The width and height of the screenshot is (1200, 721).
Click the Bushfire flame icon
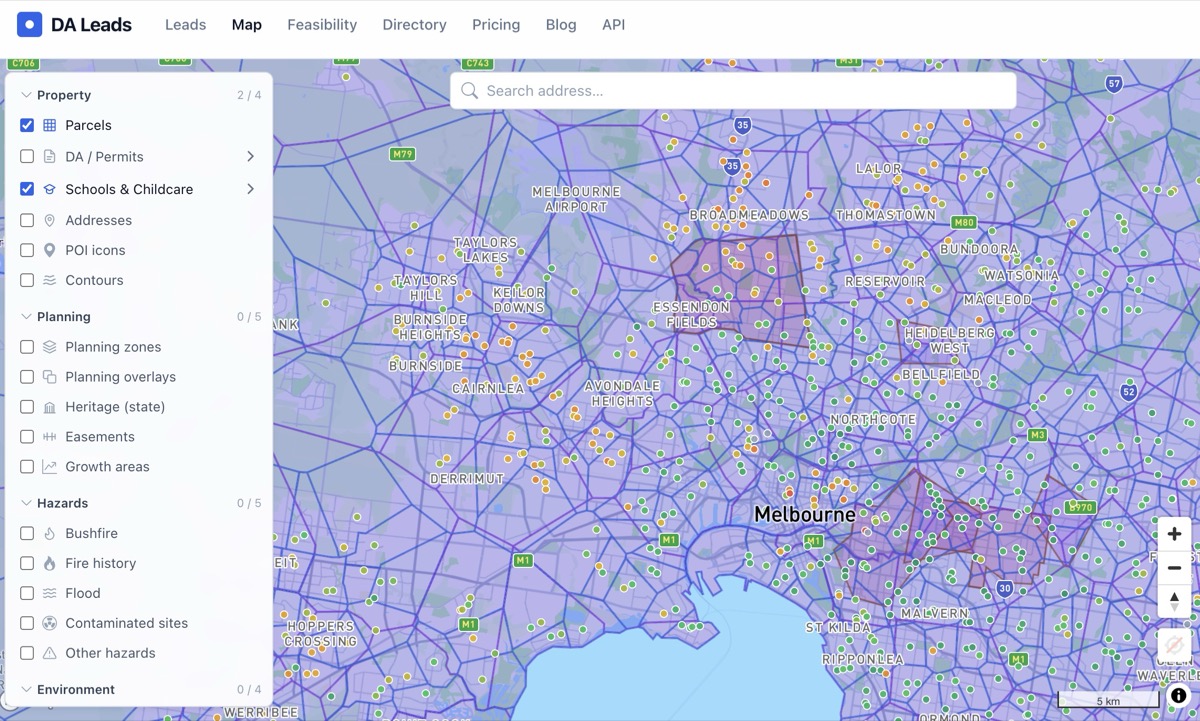(x=49, y=534)
